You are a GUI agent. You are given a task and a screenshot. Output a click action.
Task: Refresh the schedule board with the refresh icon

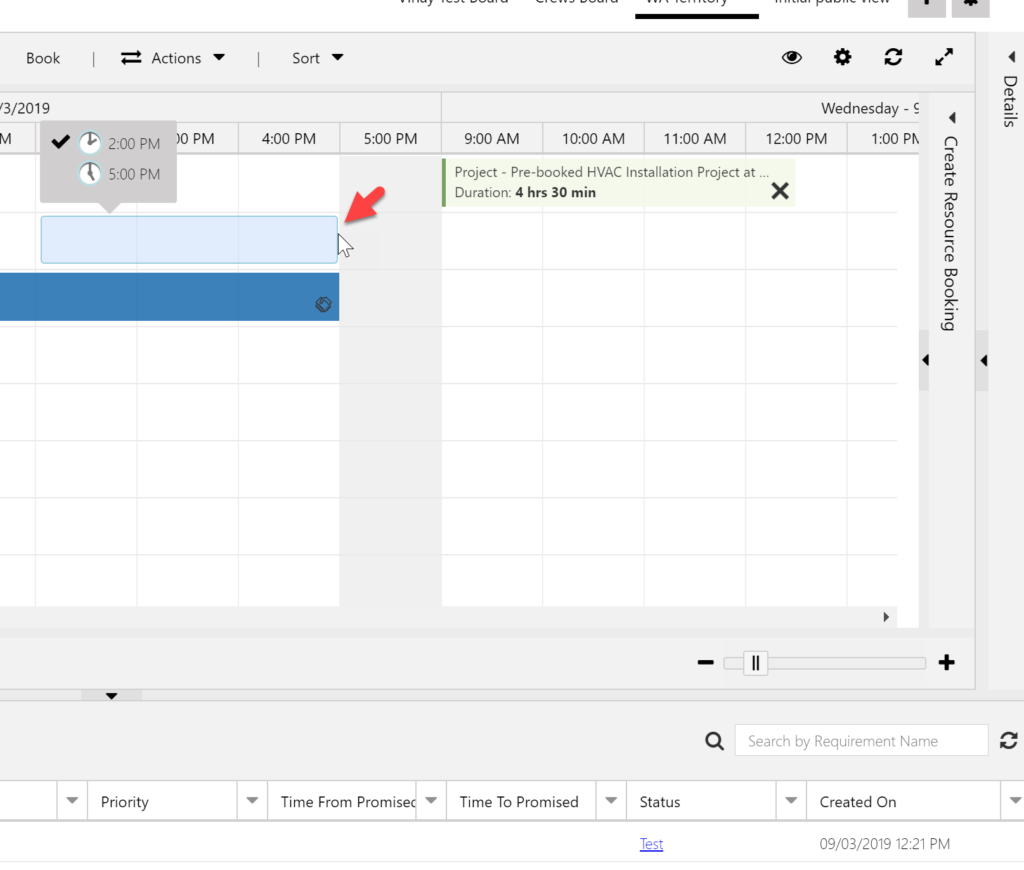(892, 57)
